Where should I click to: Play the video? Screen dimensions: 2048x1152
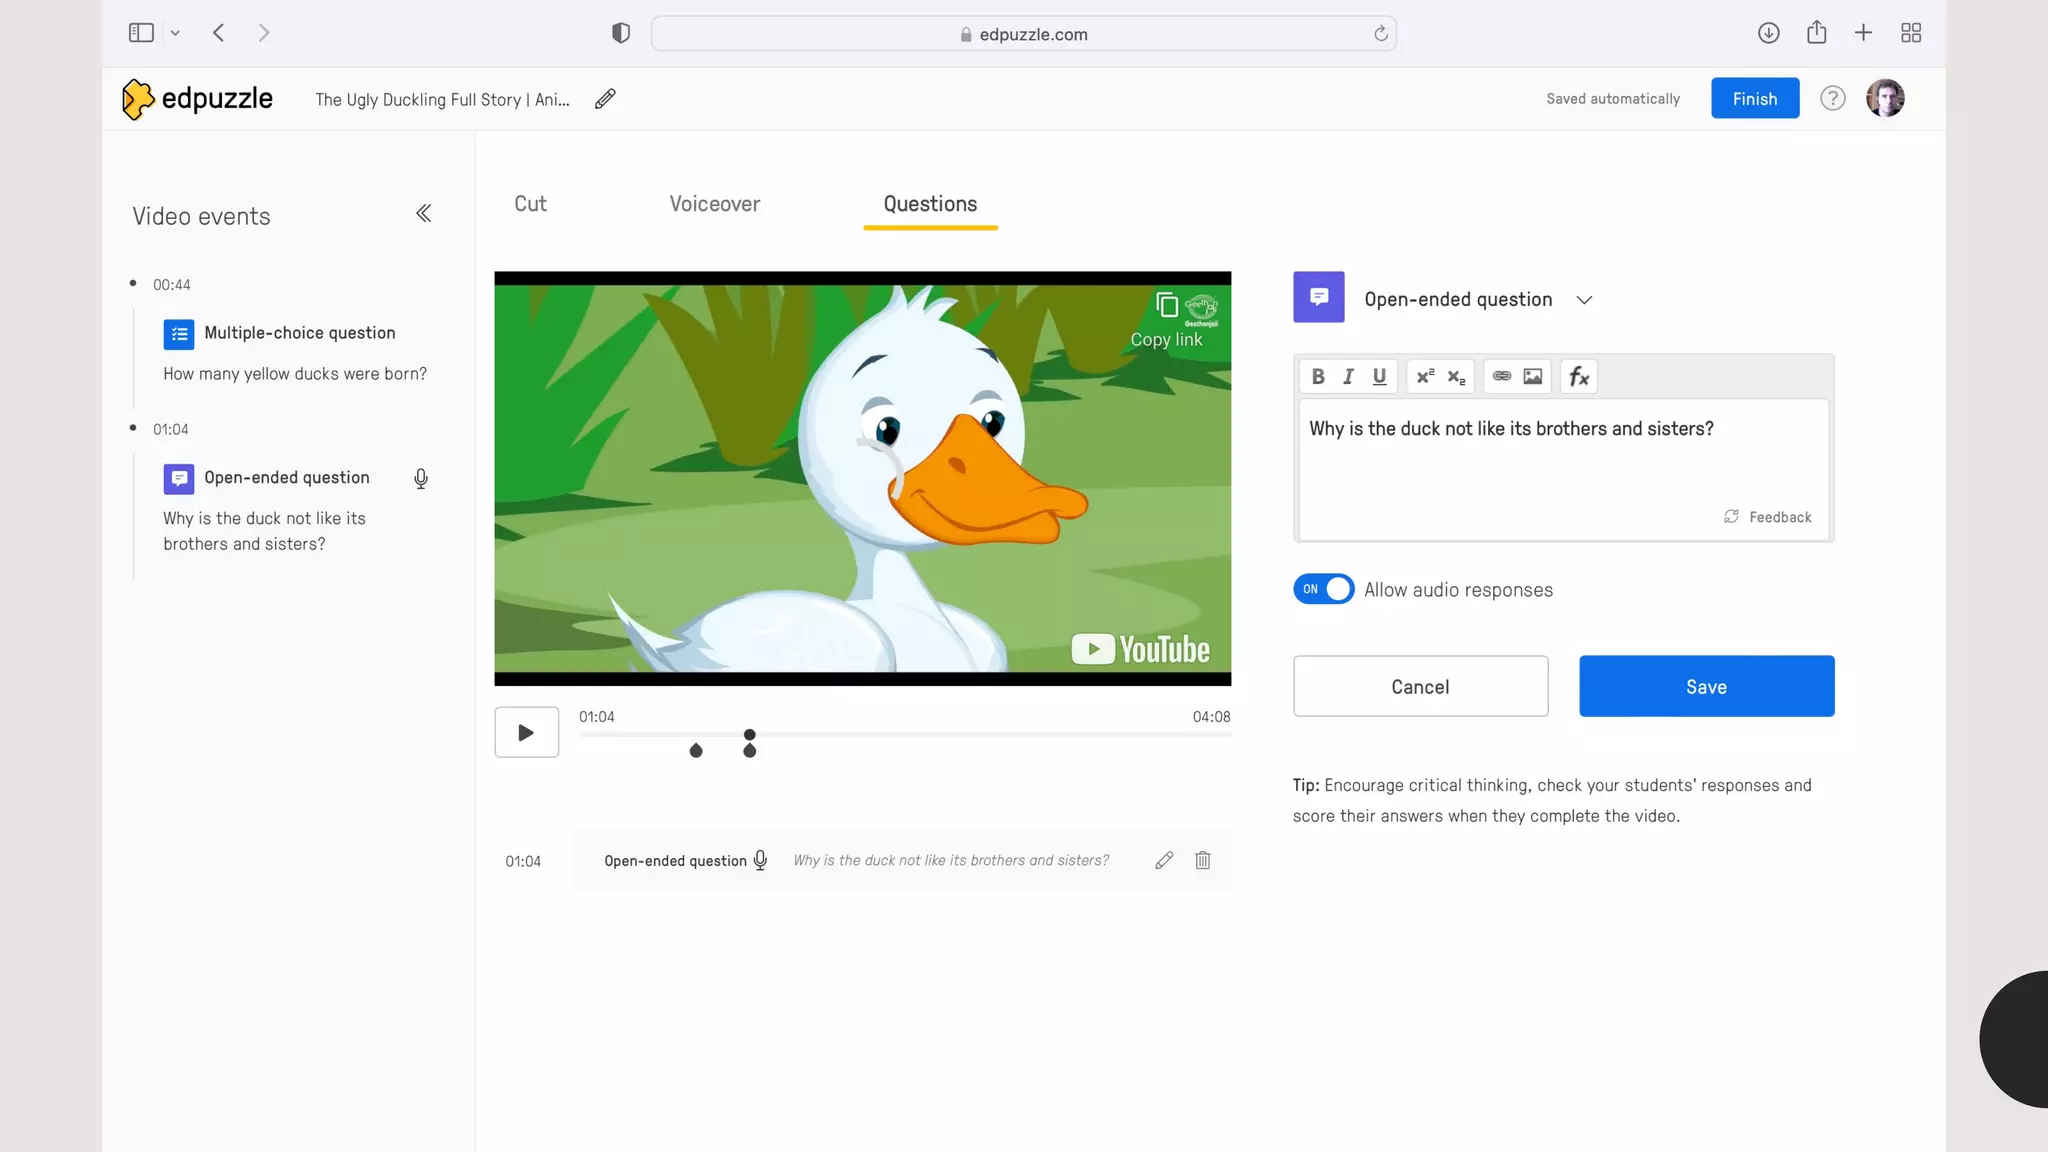526,732
